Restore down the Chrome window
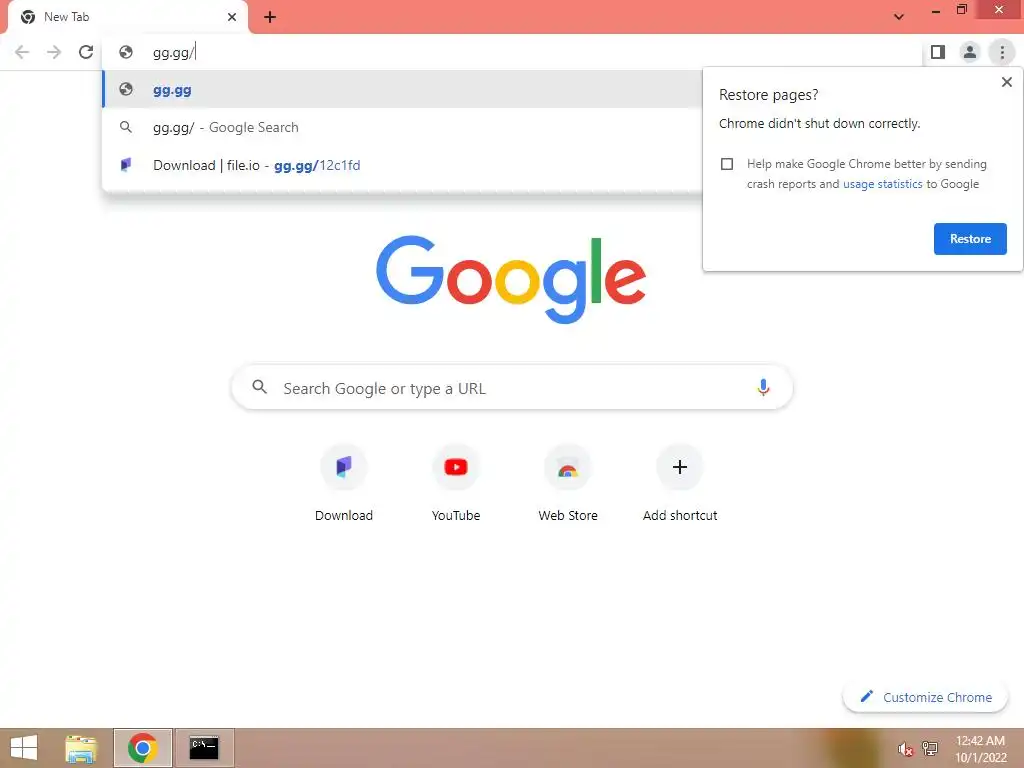The height and width of the screenshot is (768, 1024). tap(962, 10)
